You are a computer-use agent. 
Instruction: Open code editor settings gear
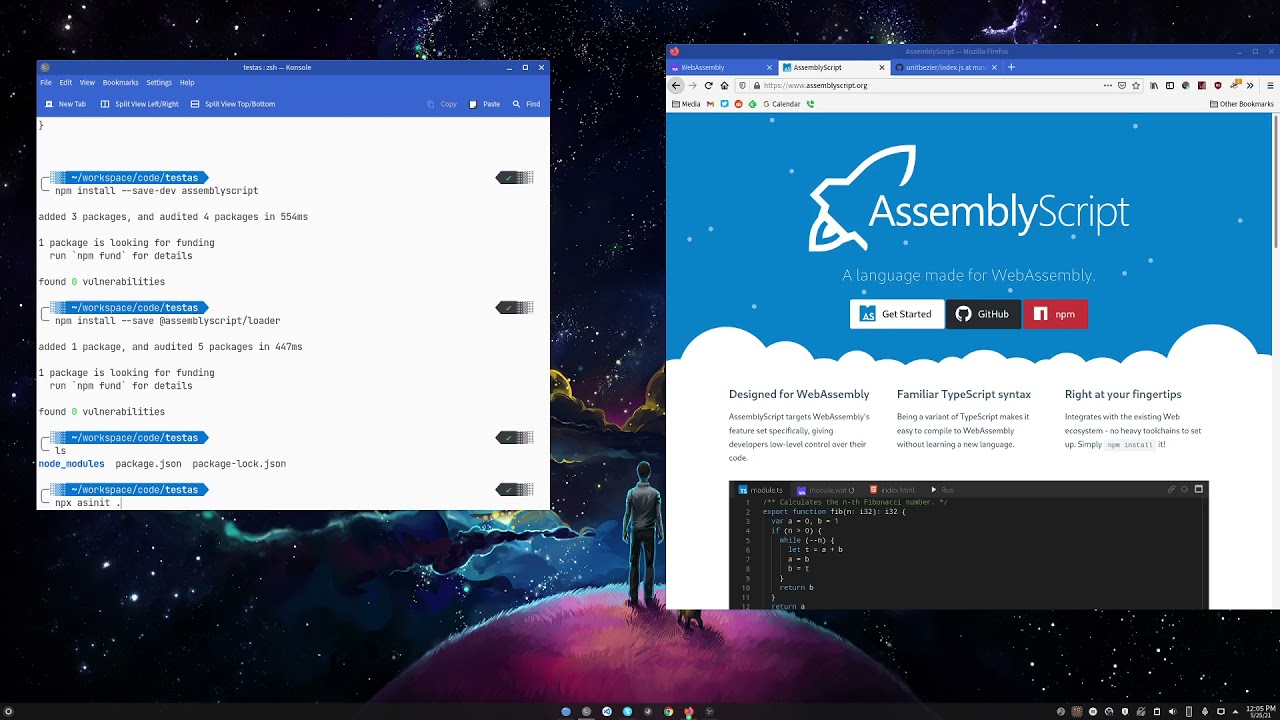click(x=1185, y=490)
